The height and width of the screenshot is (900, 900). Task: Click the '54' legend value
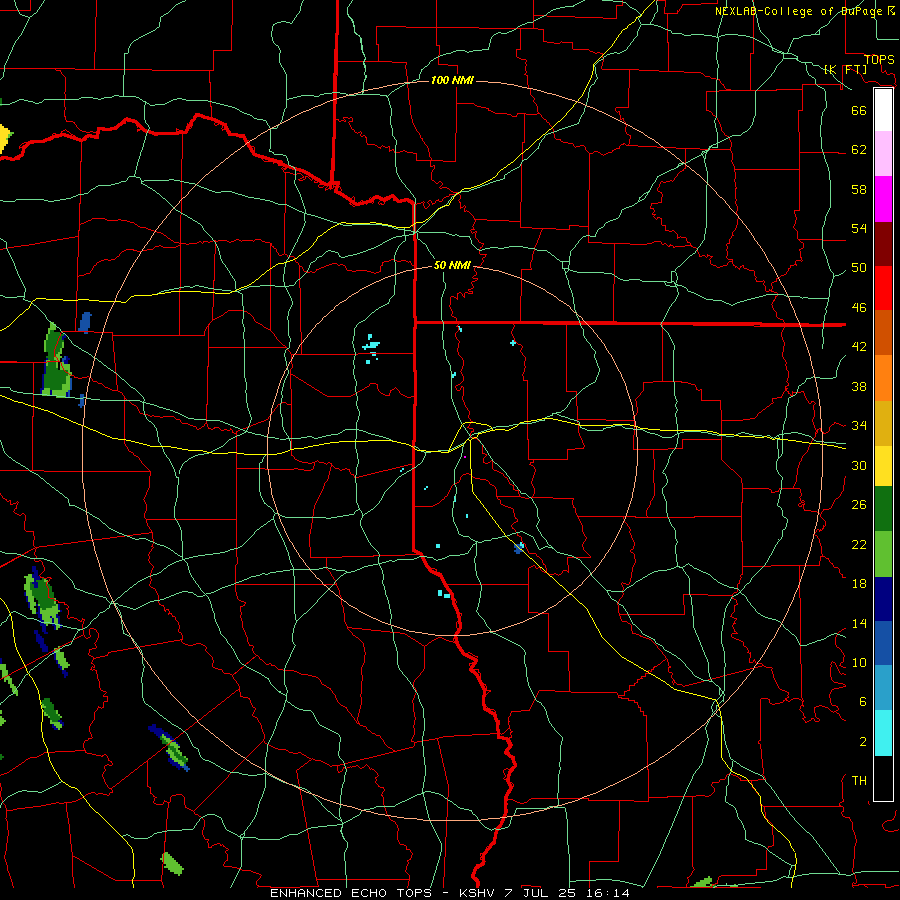(x=859, y=228)
